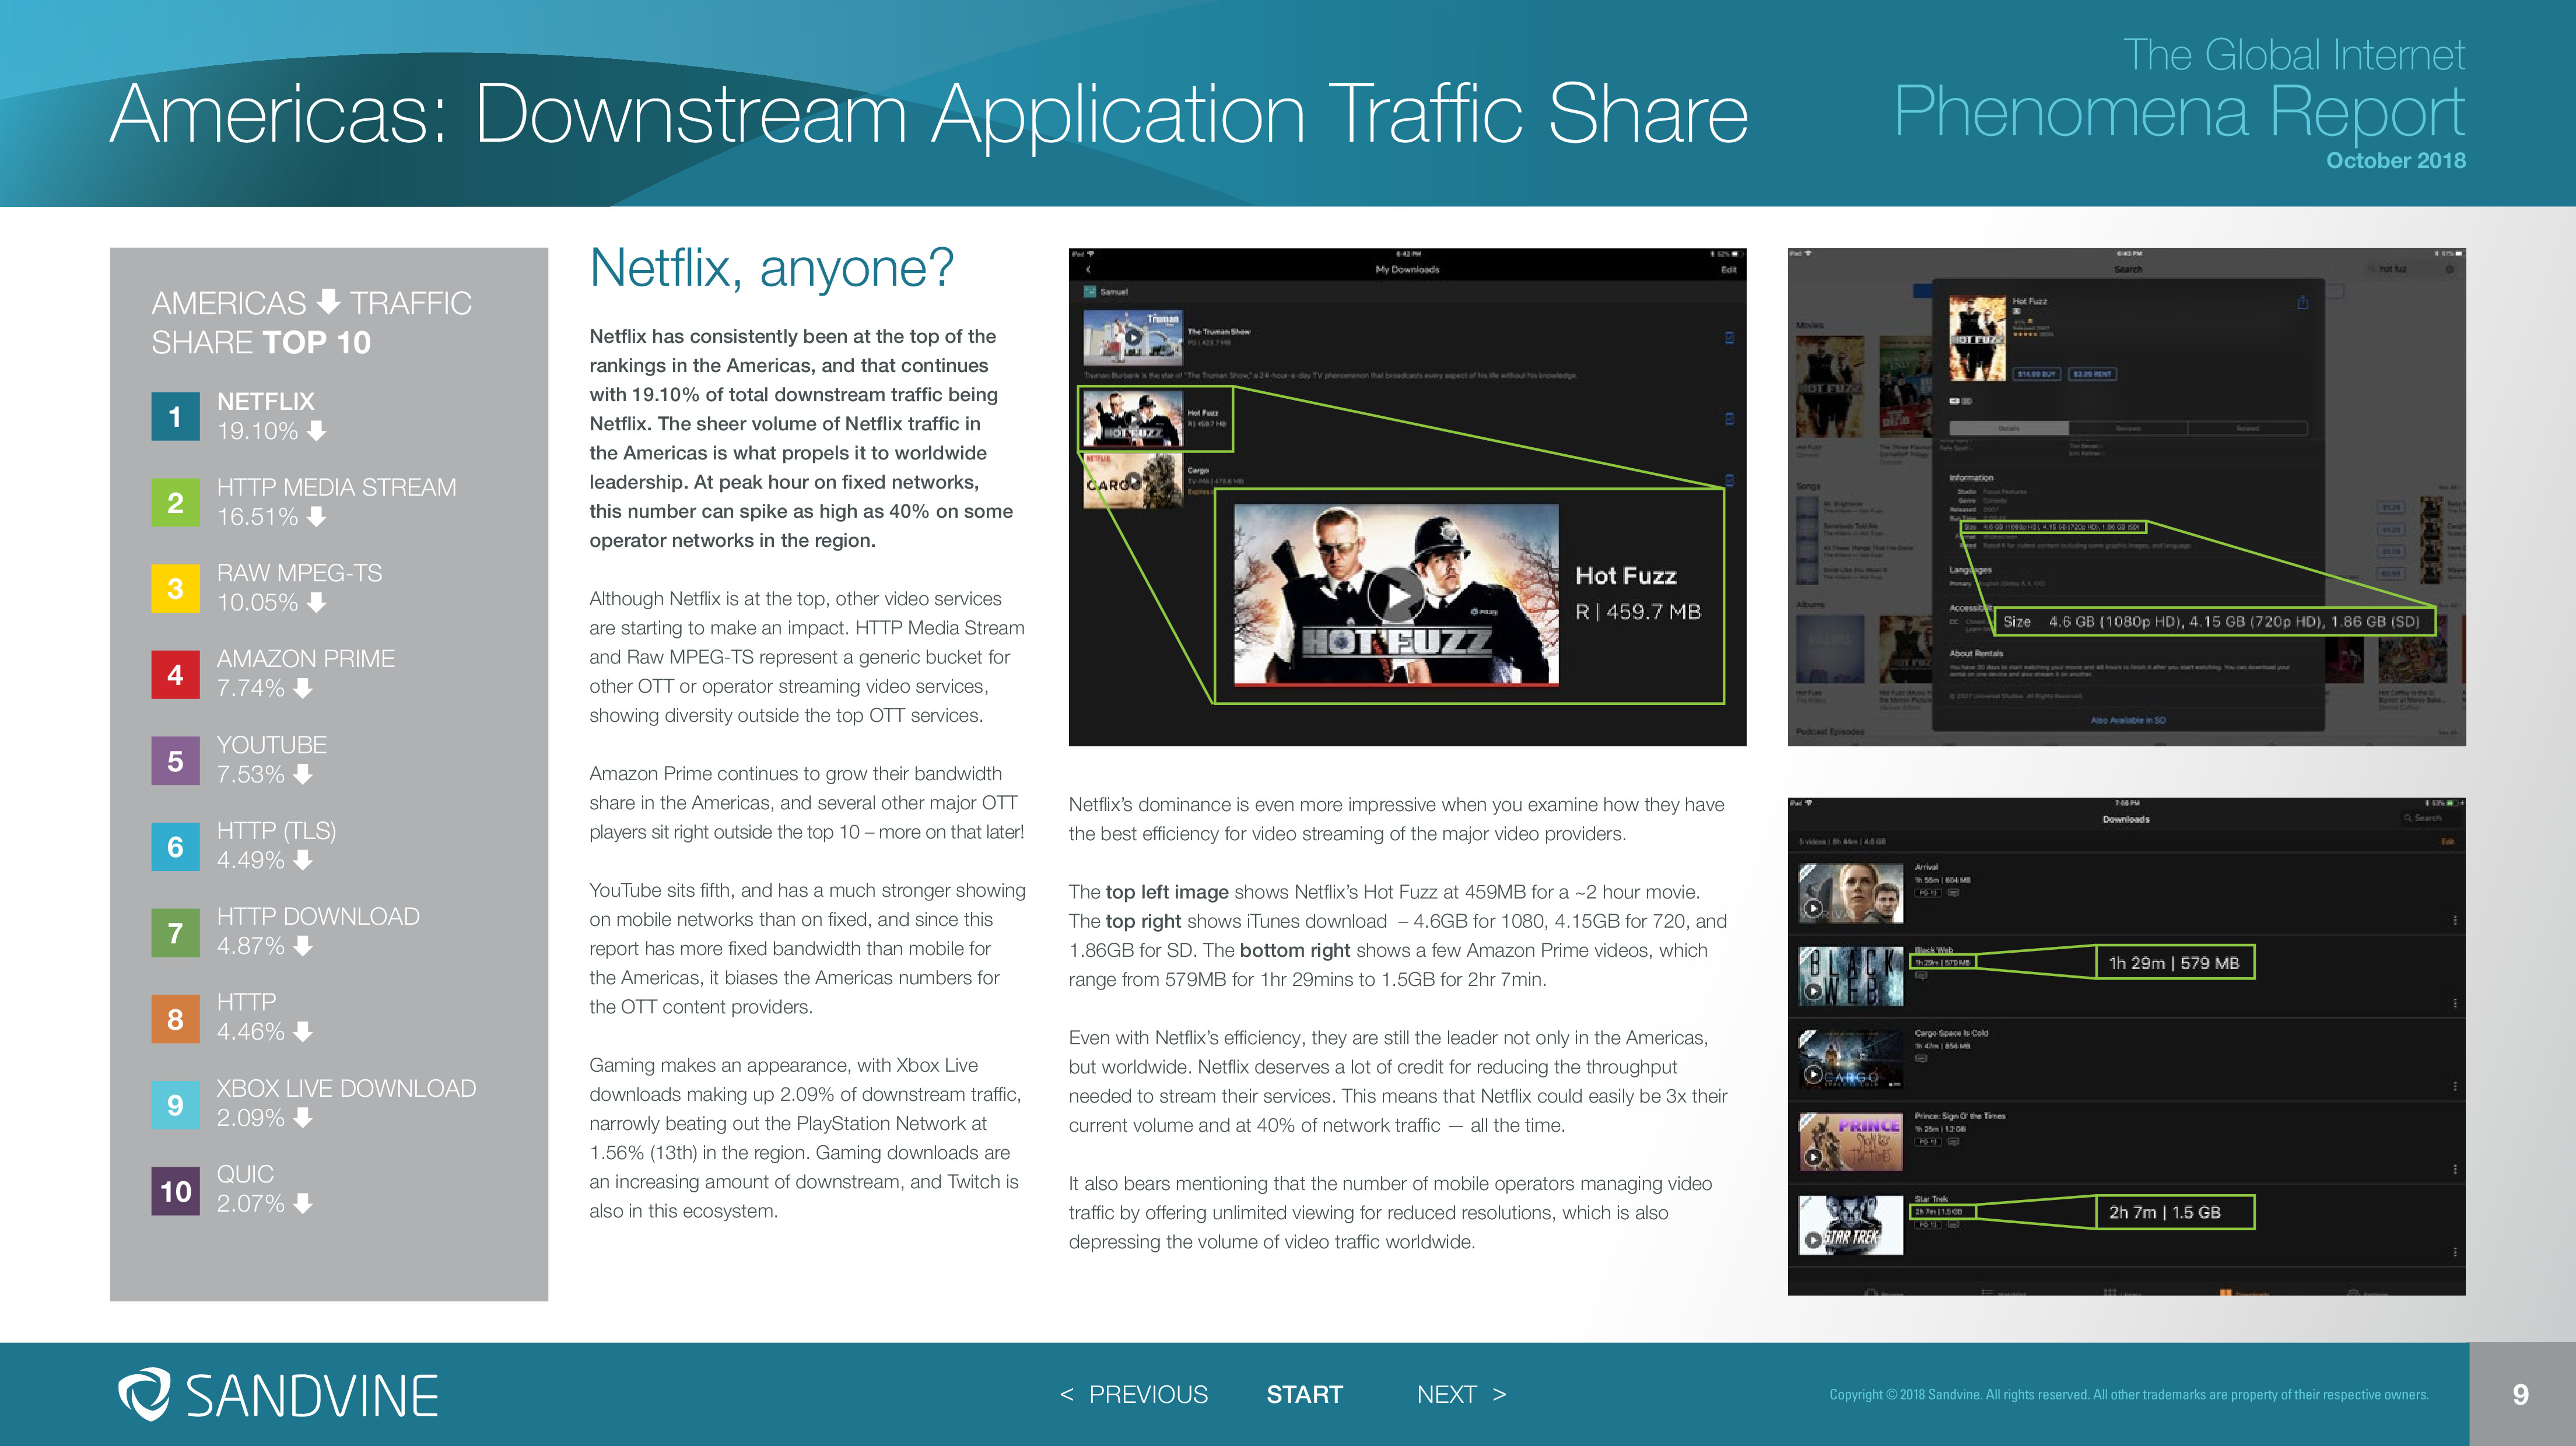2576x1446 pixels.
Task: Click the orange number 8 HTTP badge
Action: pyautogui.click(x=175, y=1018)
